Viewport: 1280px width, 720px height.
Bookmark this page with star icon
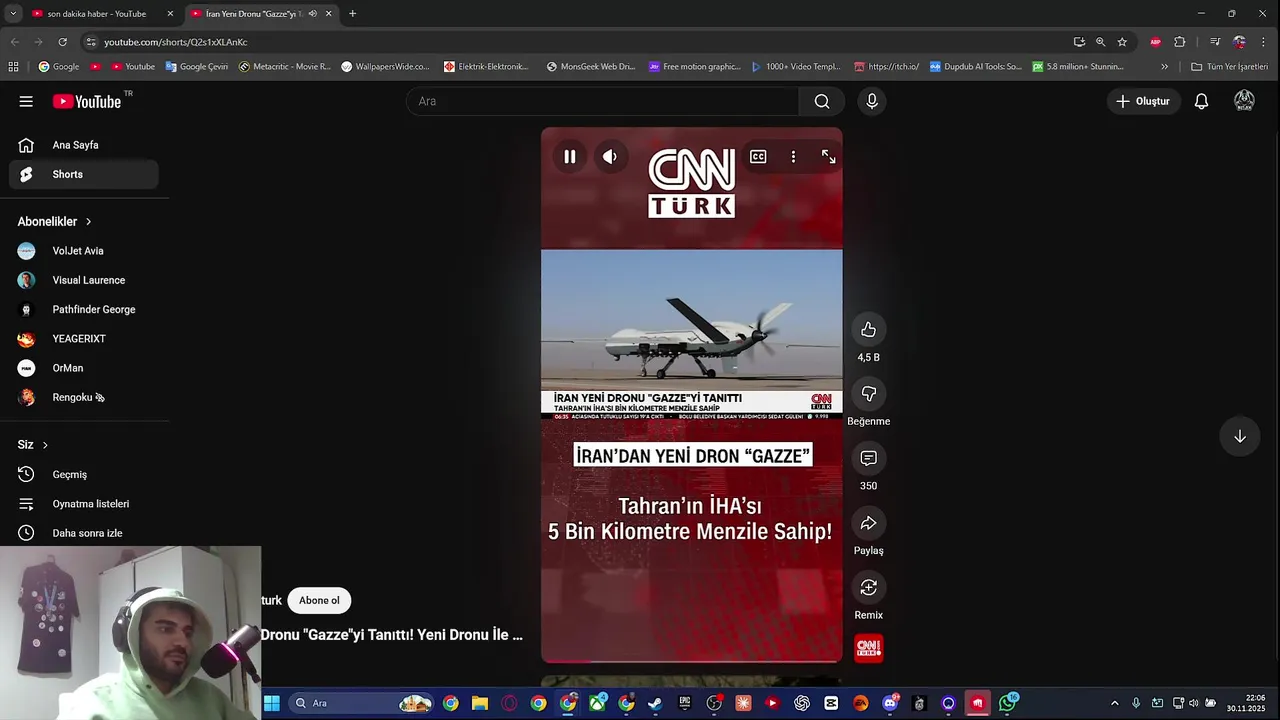click(1122, 42)
